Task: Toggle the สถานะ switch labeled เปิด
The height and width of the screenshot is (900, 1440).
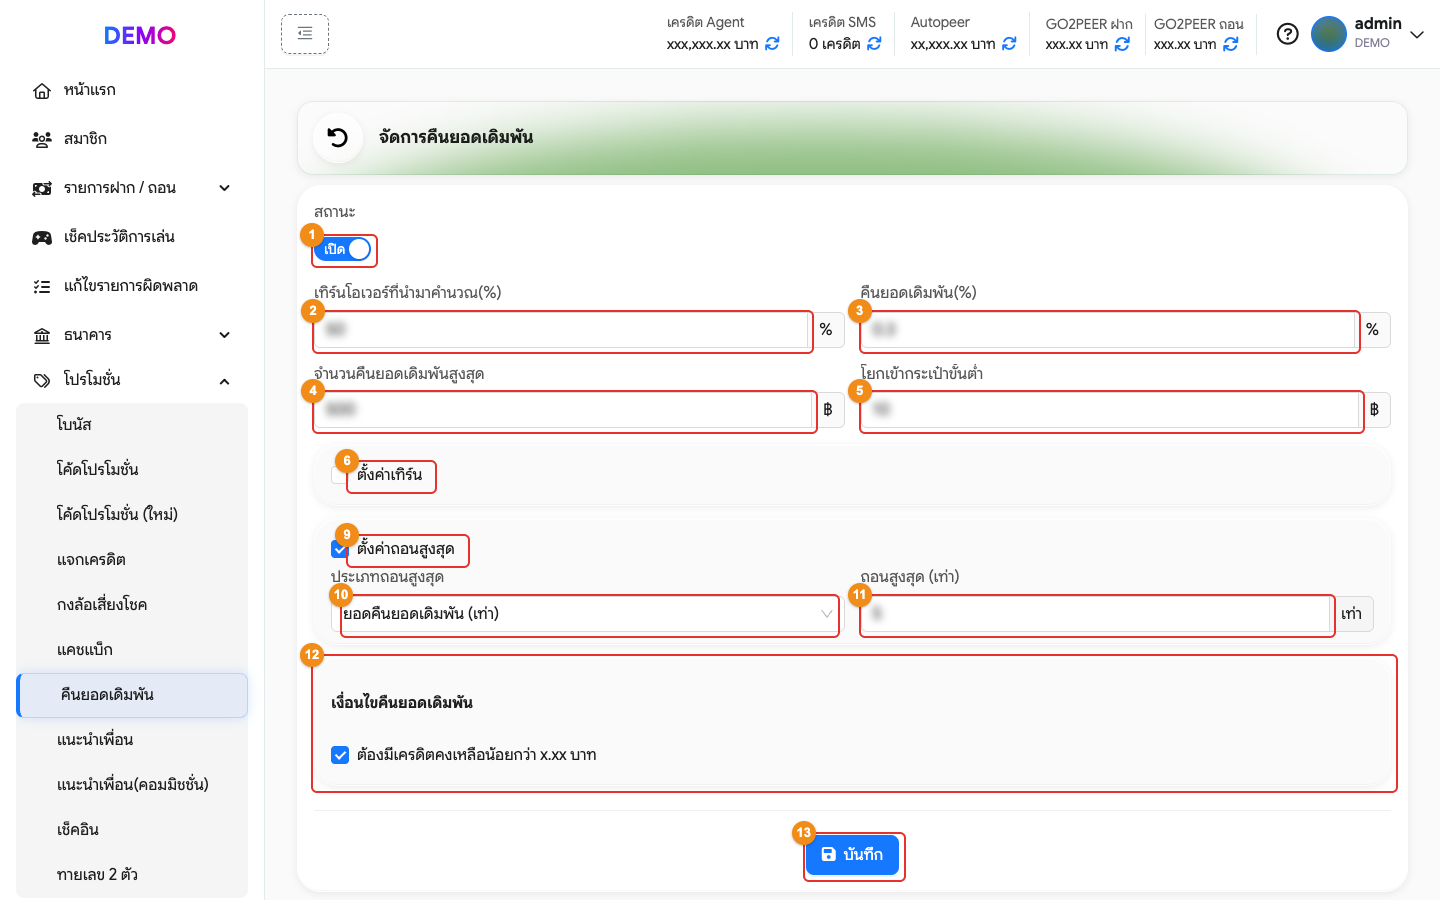Action: point(343,249)
